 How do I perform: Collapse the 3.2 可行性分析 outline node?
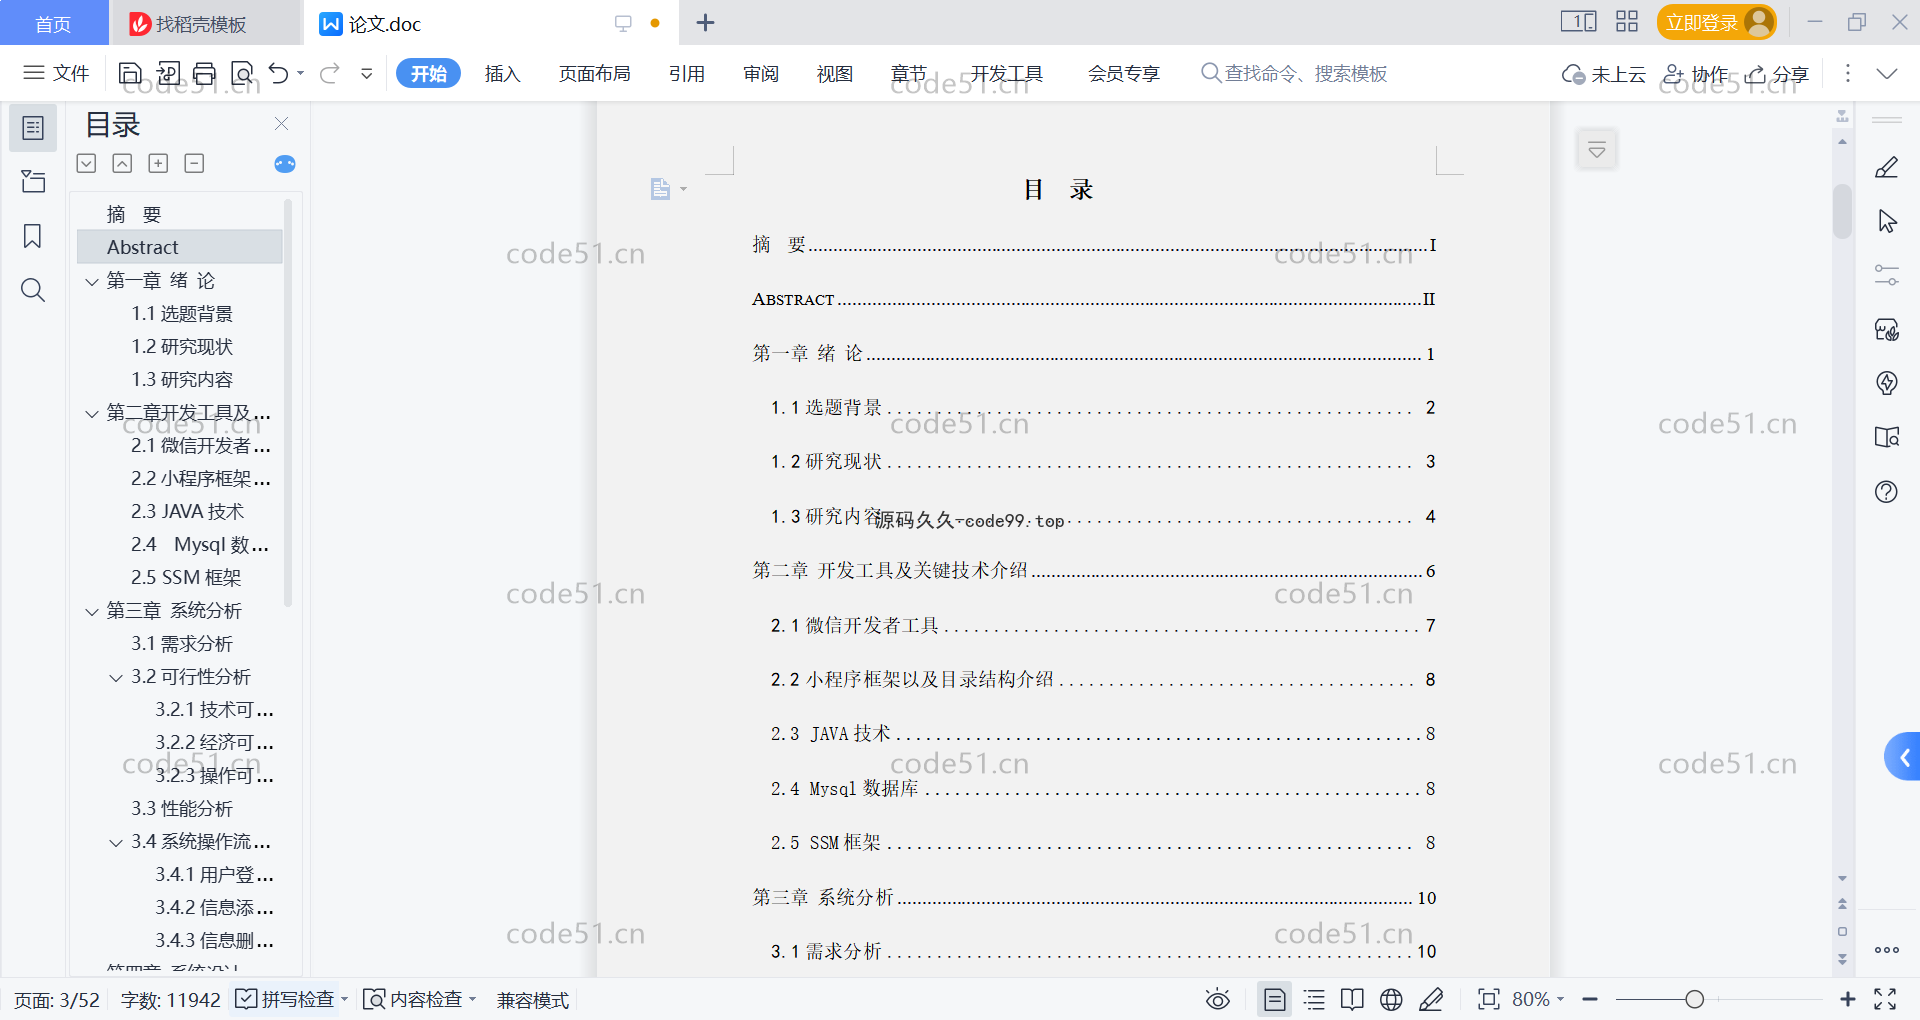(116, 677)
